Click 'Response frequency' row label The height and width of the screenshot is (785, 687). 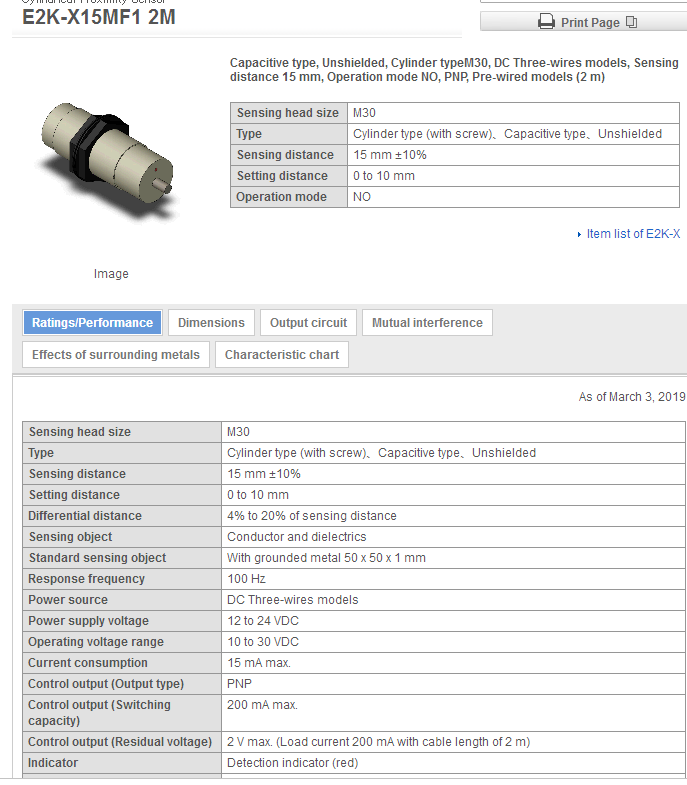(x=86, y=579)
